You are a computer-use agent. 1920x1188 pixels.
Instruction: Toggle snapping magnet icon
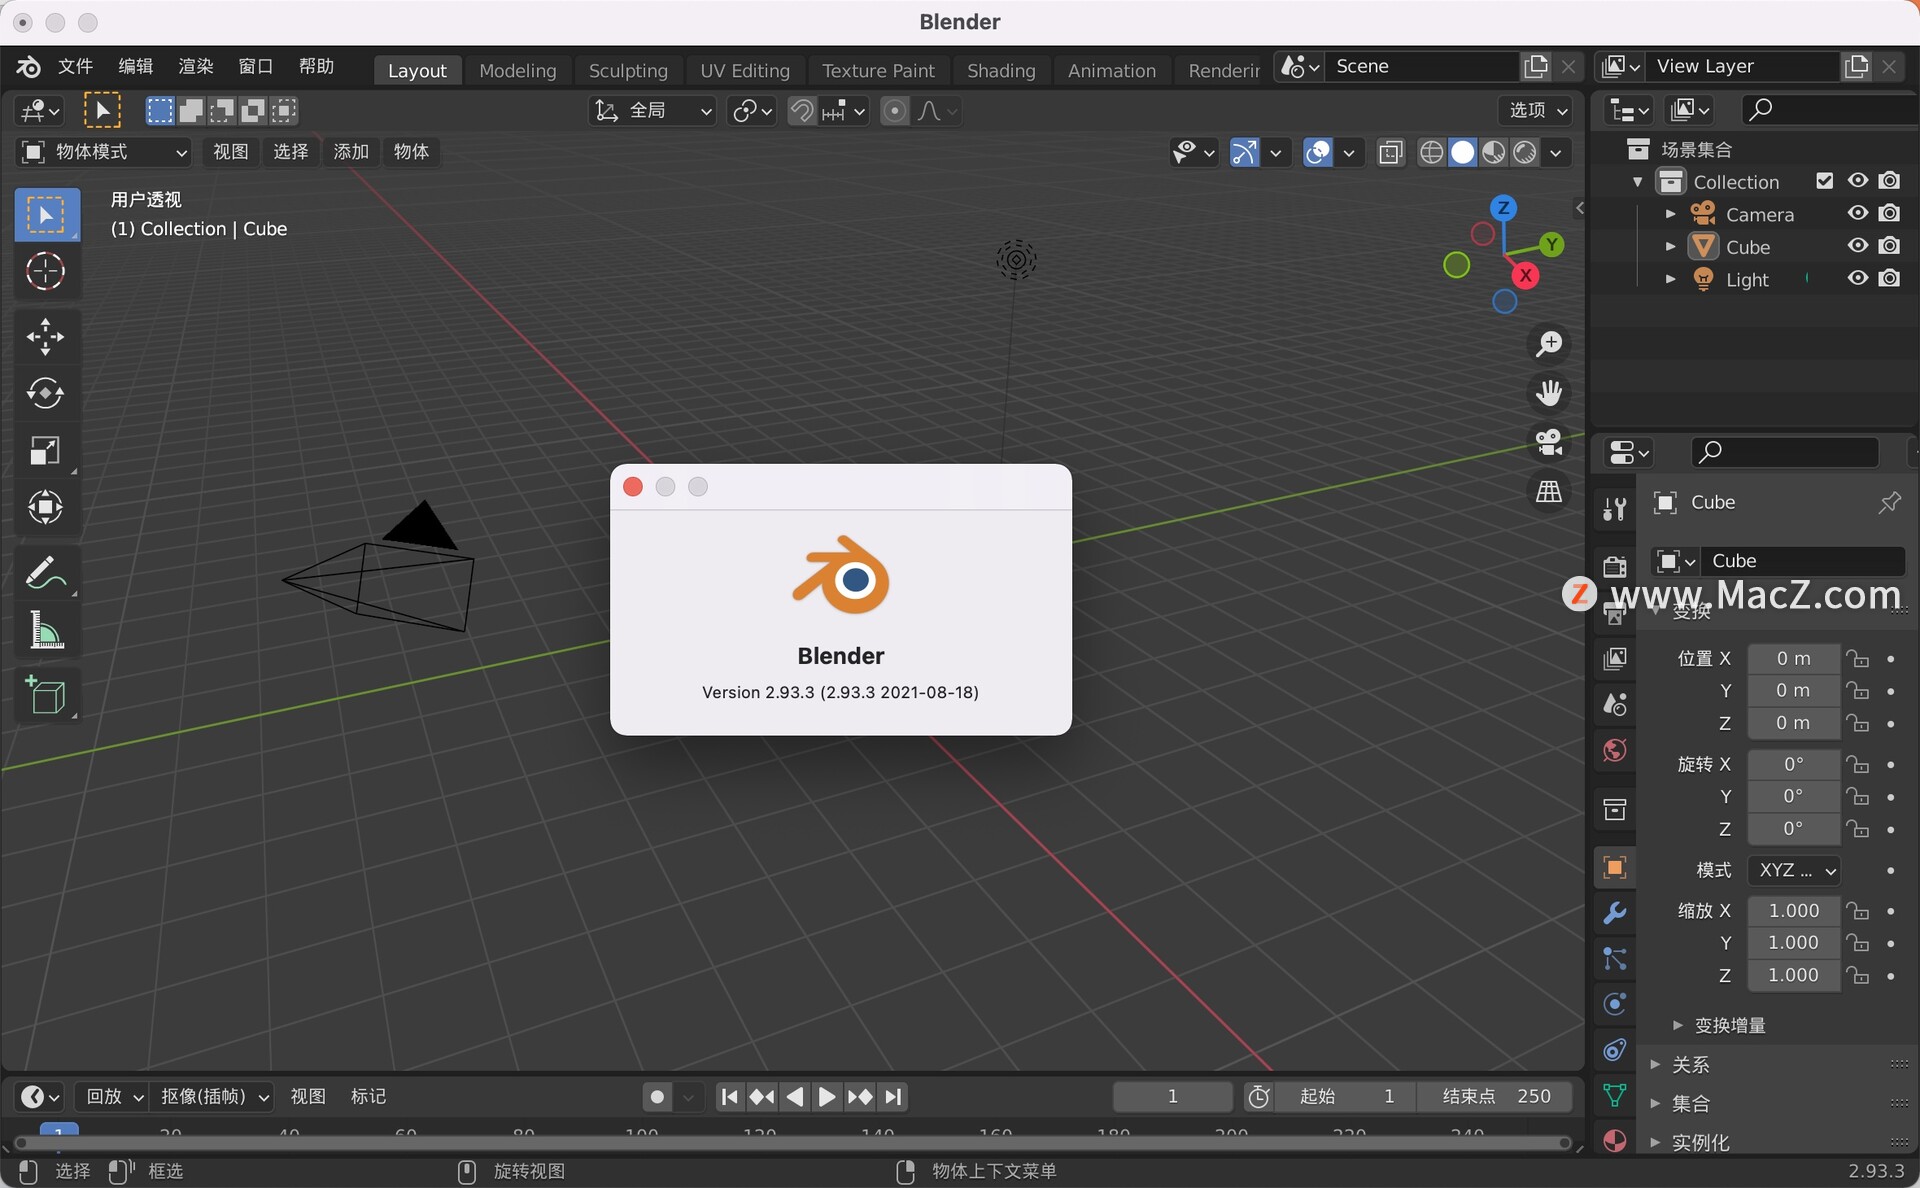(802, 111)
